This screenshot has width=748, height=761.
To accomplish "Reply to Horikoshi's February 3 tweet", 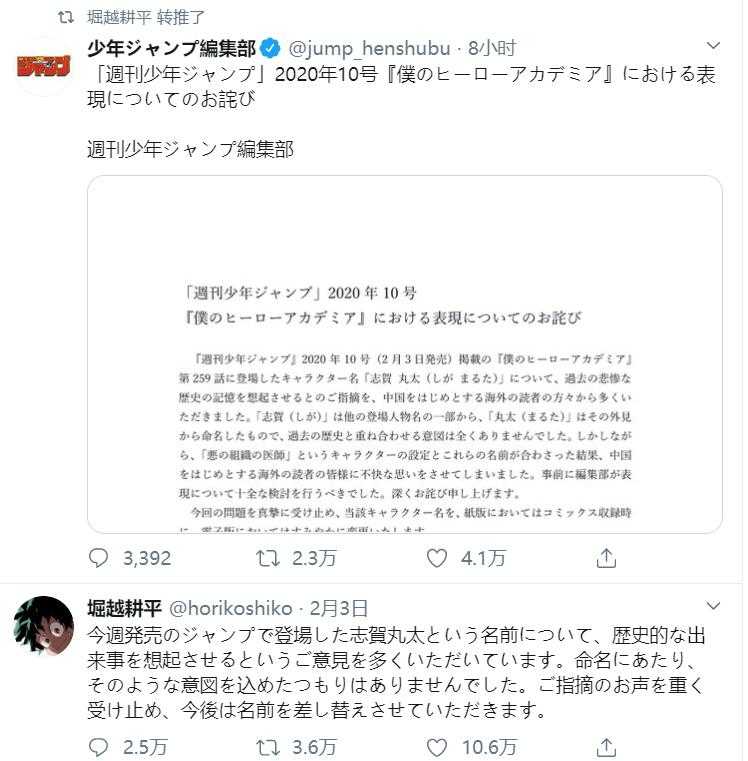I will [x=99, y=747].
